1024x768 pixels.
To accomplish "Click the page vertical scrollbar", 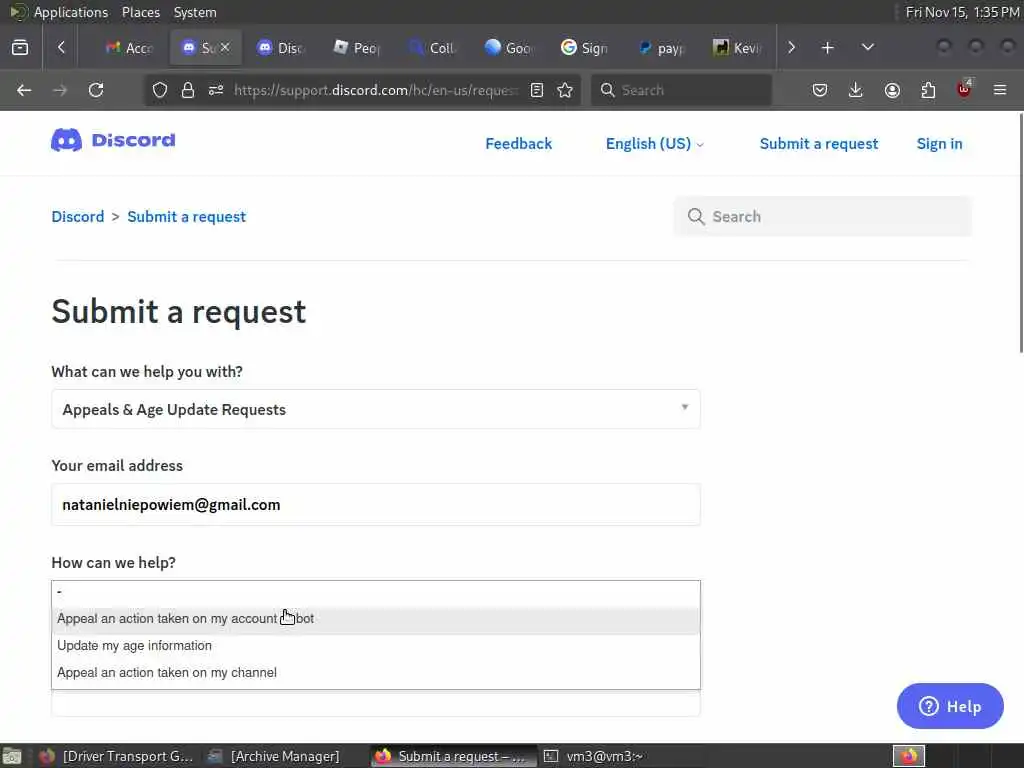I will click(1021, 233).
